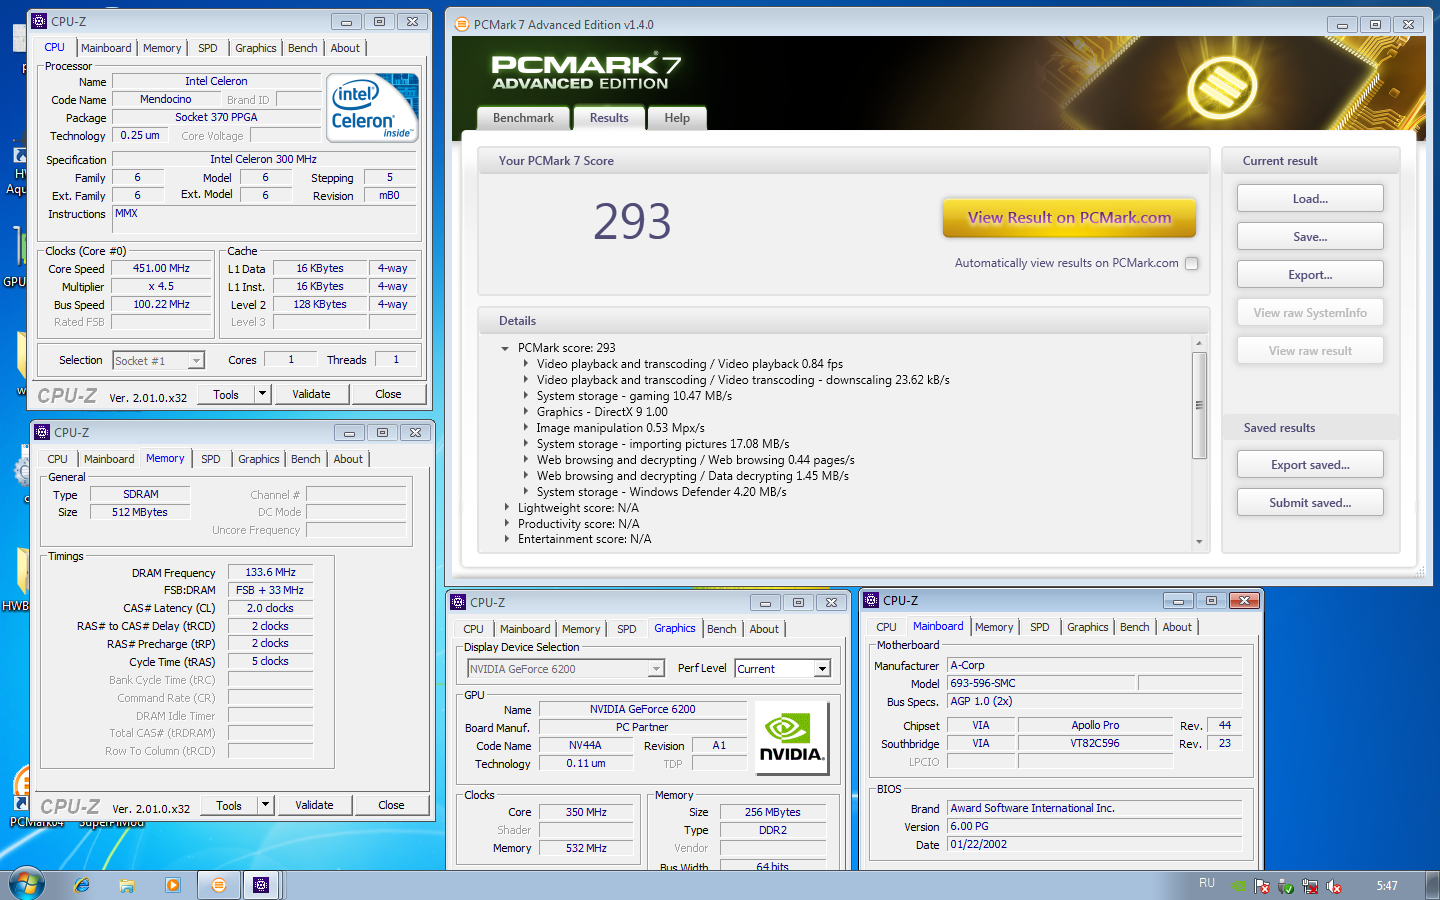Open the Tools dropdown arrow in Memory window

point(266,805)
